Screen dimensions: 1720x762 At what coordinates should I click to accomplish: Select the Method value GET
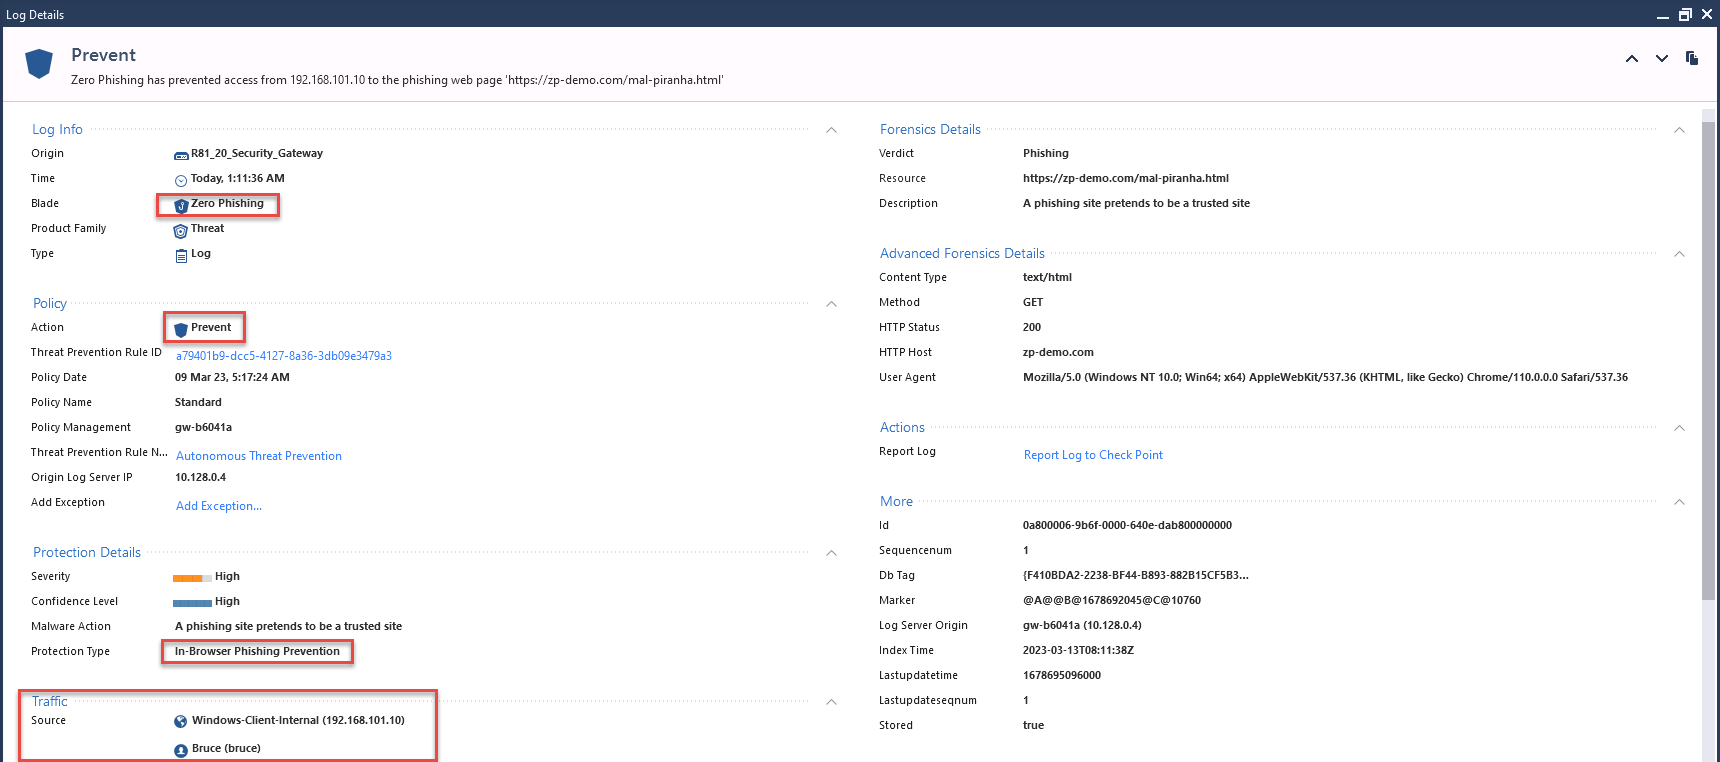[x=1033, y=302]
